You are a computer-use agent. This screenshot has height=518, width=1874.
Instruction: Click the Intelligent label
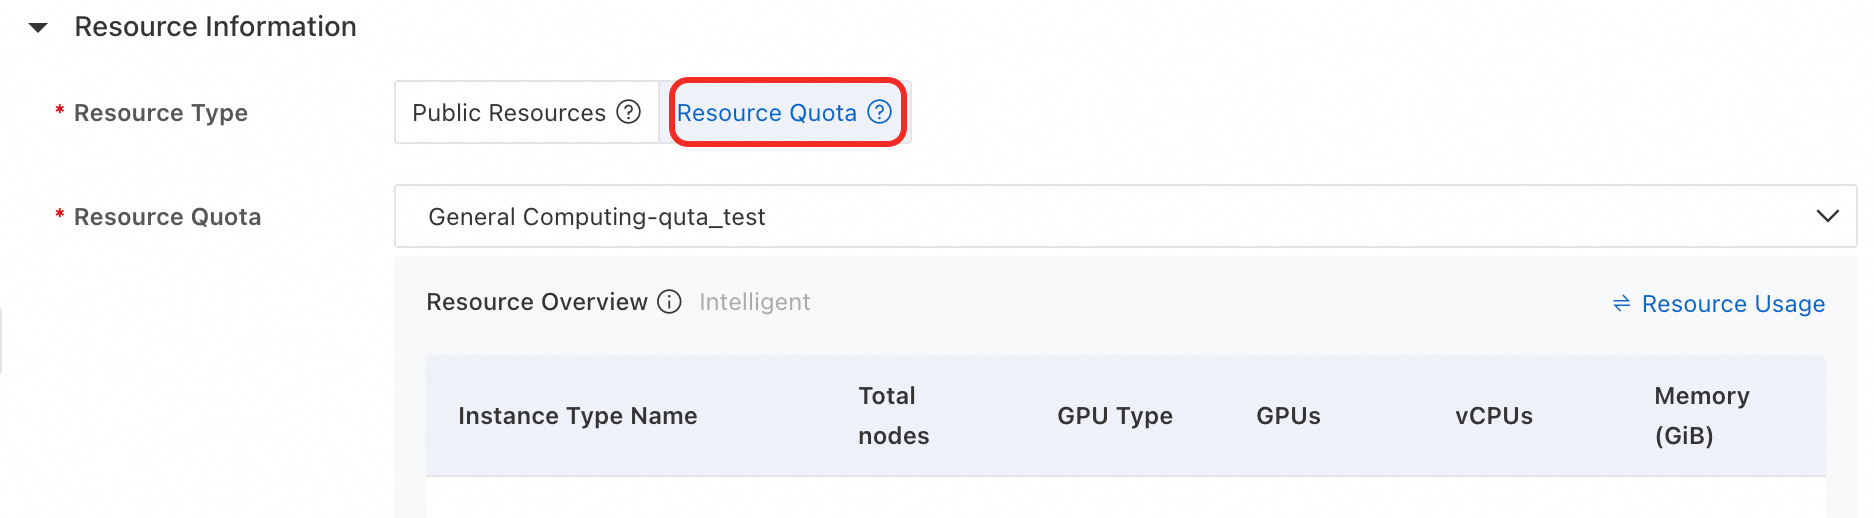(754, 302)
